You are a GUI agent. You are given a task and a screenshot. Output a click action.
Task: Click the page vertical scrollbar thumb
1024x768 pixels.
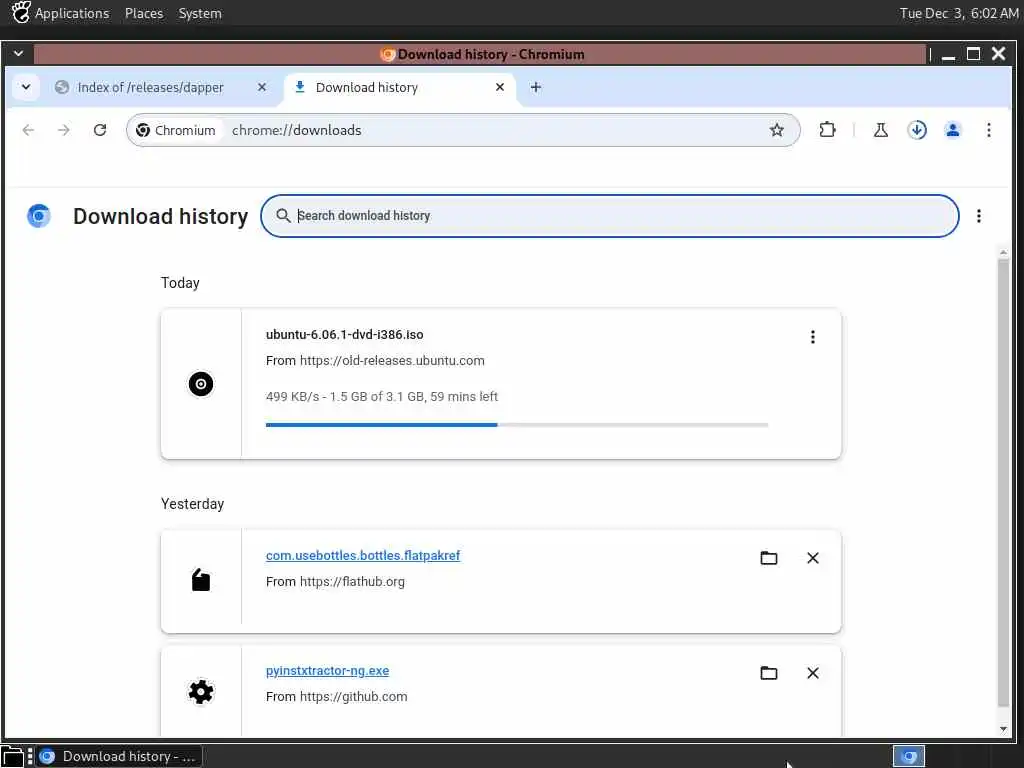pyautogui.click(x=1003, y=483)
